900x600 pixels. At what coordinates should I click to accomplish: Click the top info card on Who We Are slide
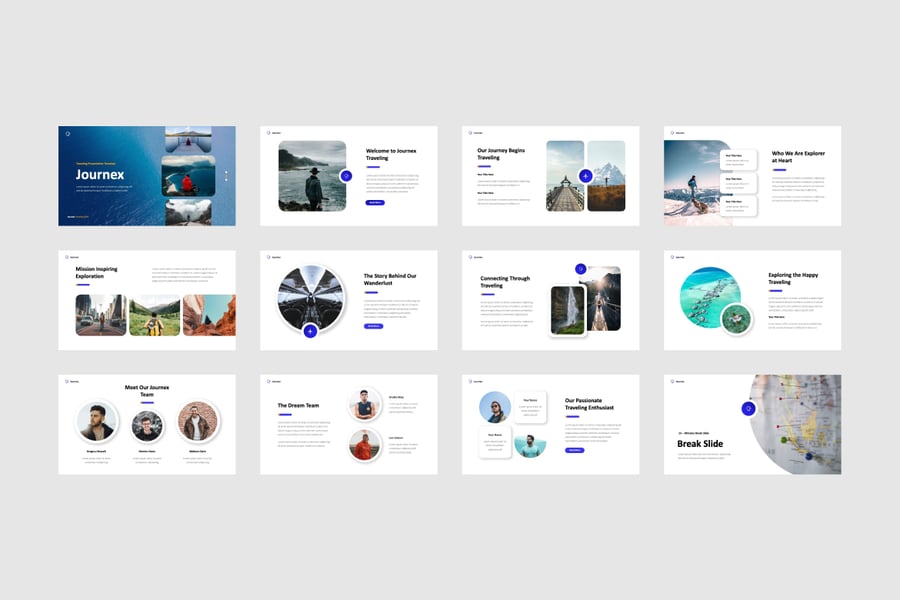(738, 158)
